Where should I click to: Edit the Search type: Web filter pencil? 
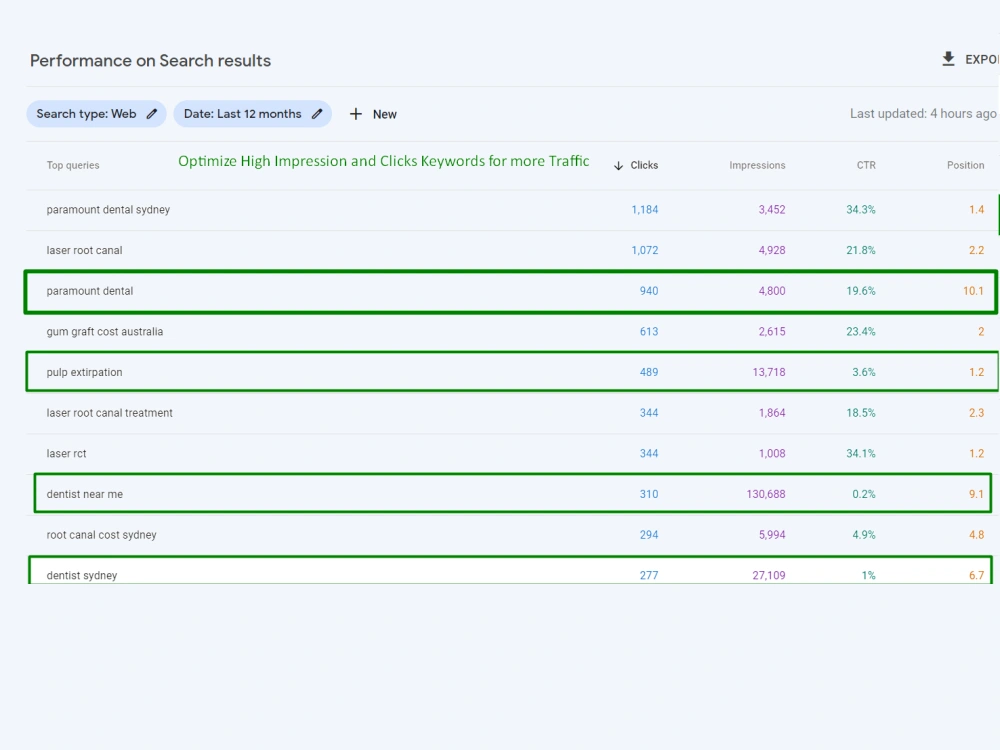(152, 114)
